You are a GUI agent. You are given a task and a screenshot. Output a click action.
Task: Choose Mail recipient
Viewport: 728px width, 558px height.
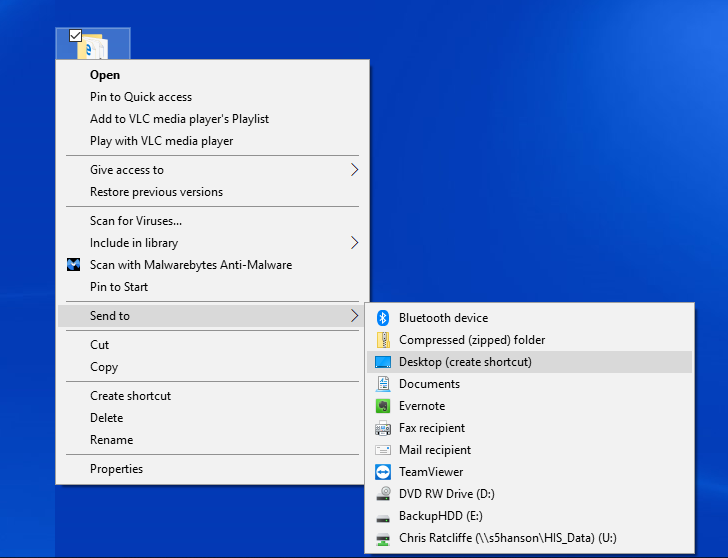tap(530, 450)
